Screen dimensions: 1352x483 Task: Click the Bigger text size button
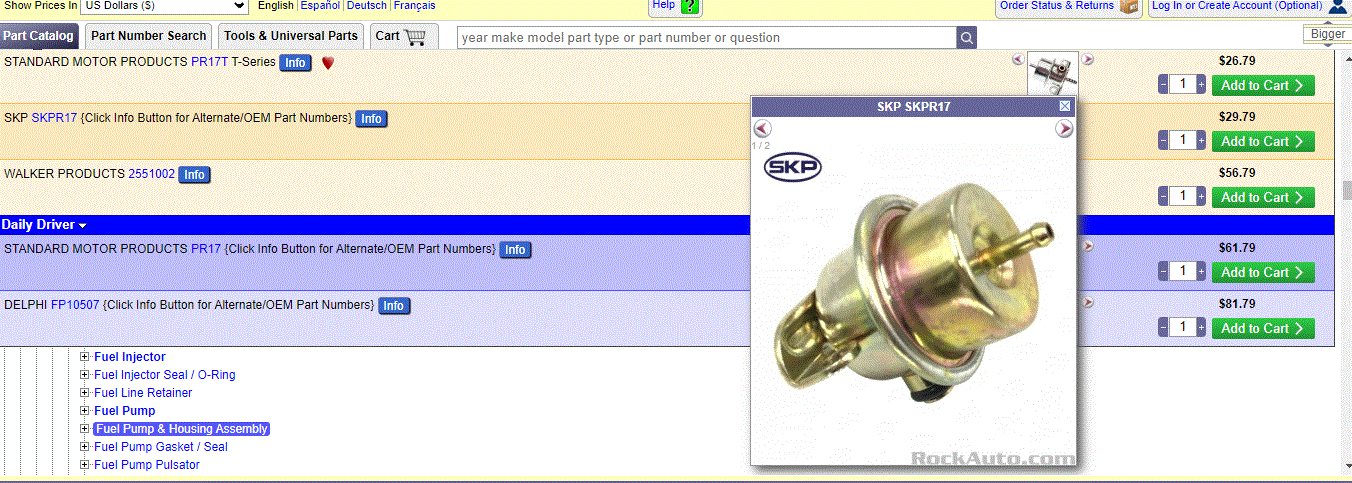pyautogui.click(x=1328, y=34)
